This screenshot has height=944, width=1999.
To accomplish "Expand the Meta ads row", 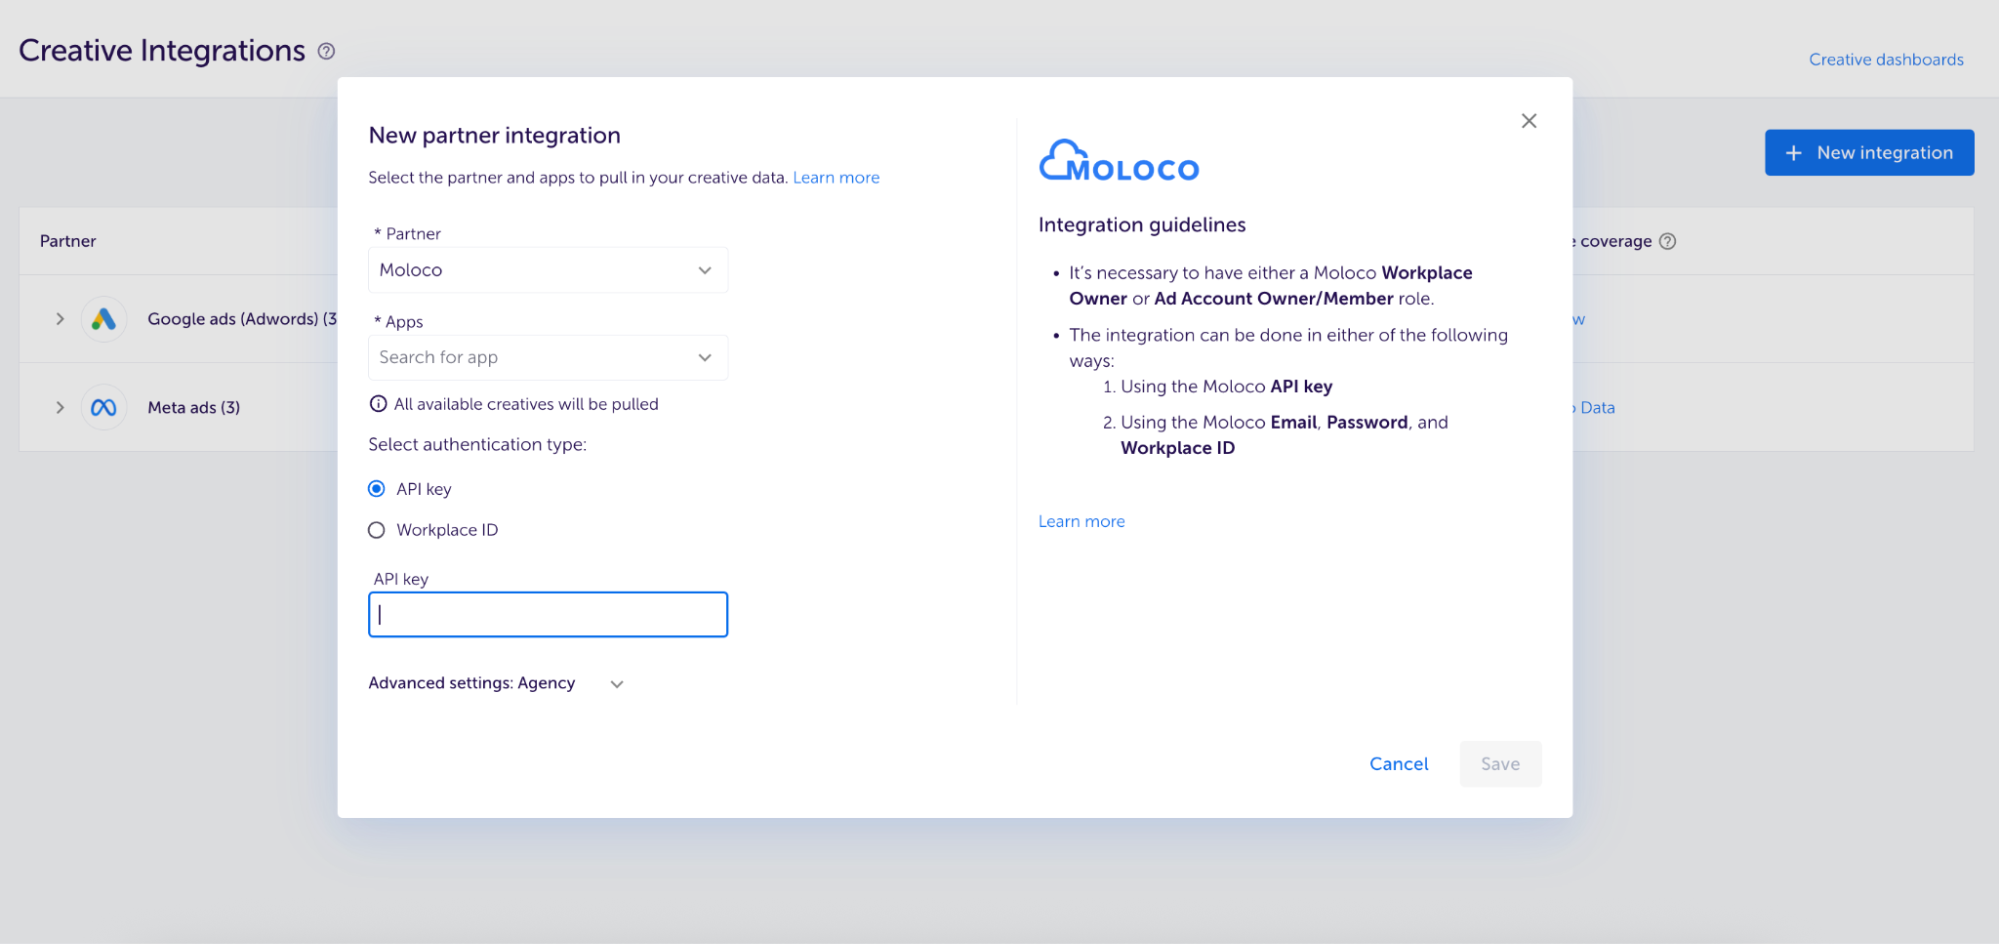I will 60,407.
